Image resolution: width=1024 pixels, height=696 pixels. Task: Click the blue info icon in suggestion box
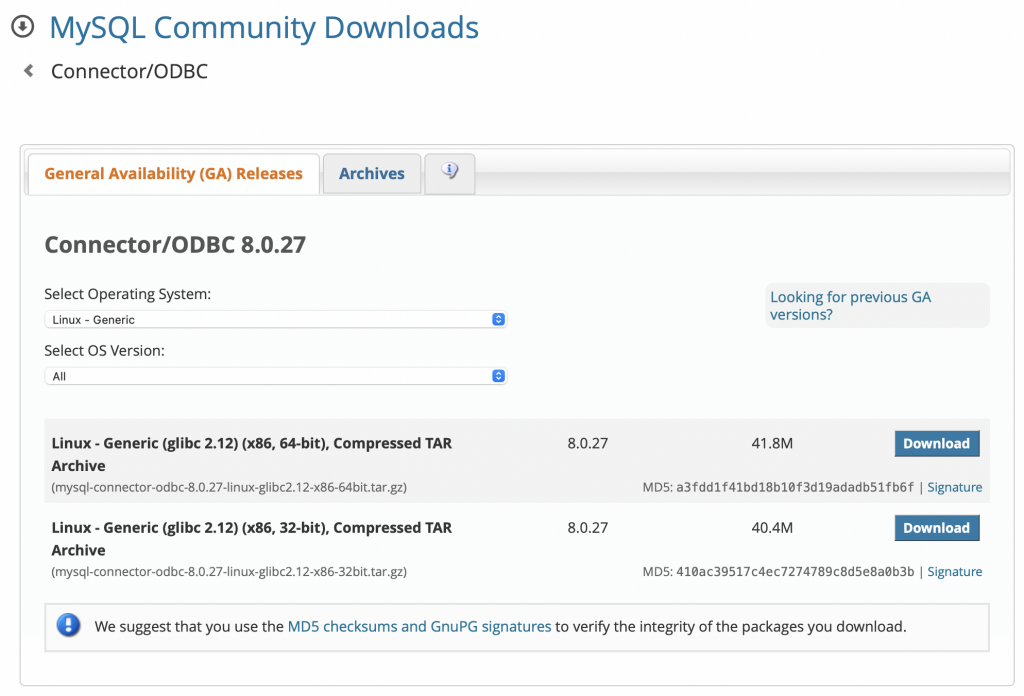tap(69, 625)
